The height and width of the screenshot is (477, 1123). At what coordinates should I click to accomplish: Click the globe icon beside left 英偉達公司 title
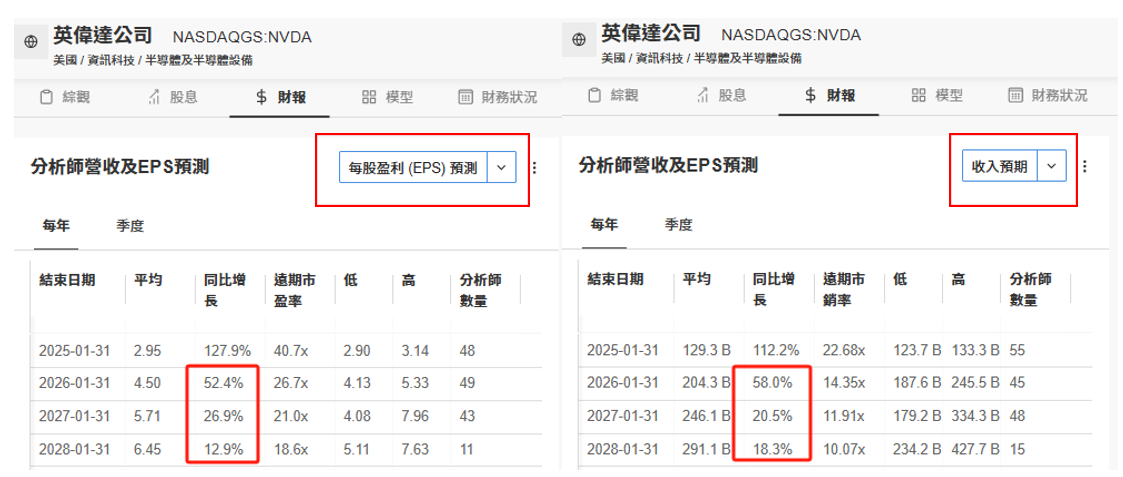(x=30, y=41)
